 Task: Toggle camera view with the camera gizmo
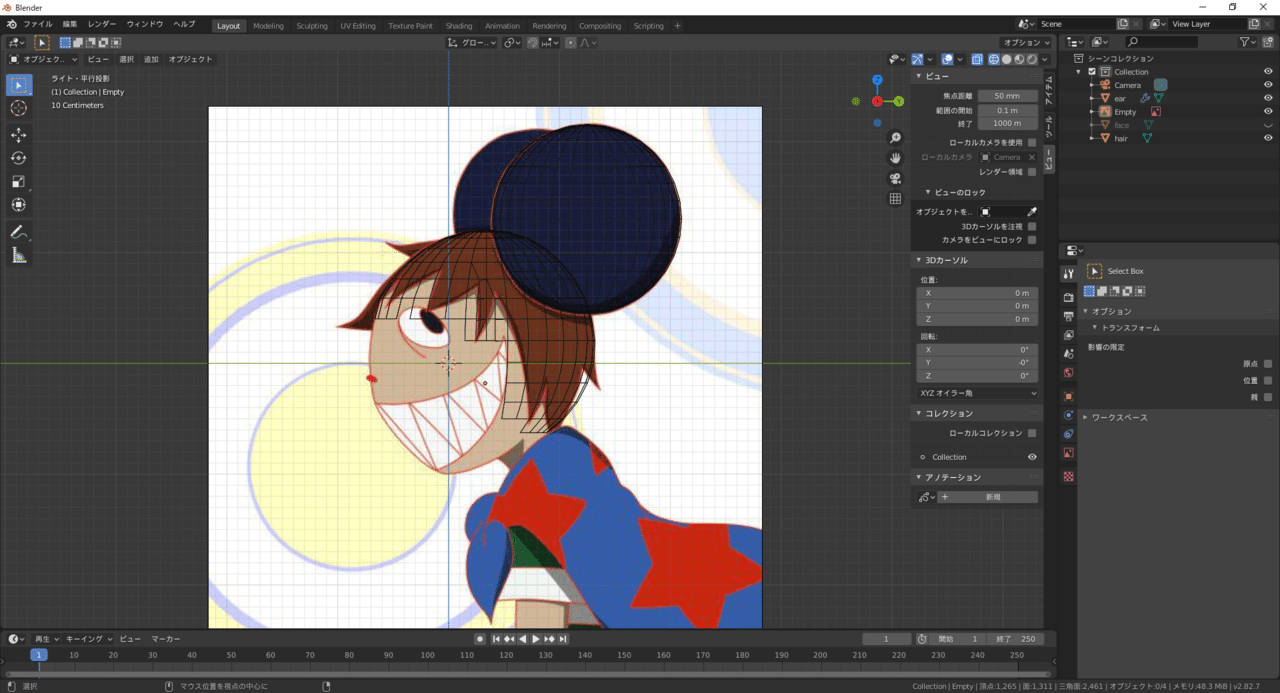[x=895, y=178]
